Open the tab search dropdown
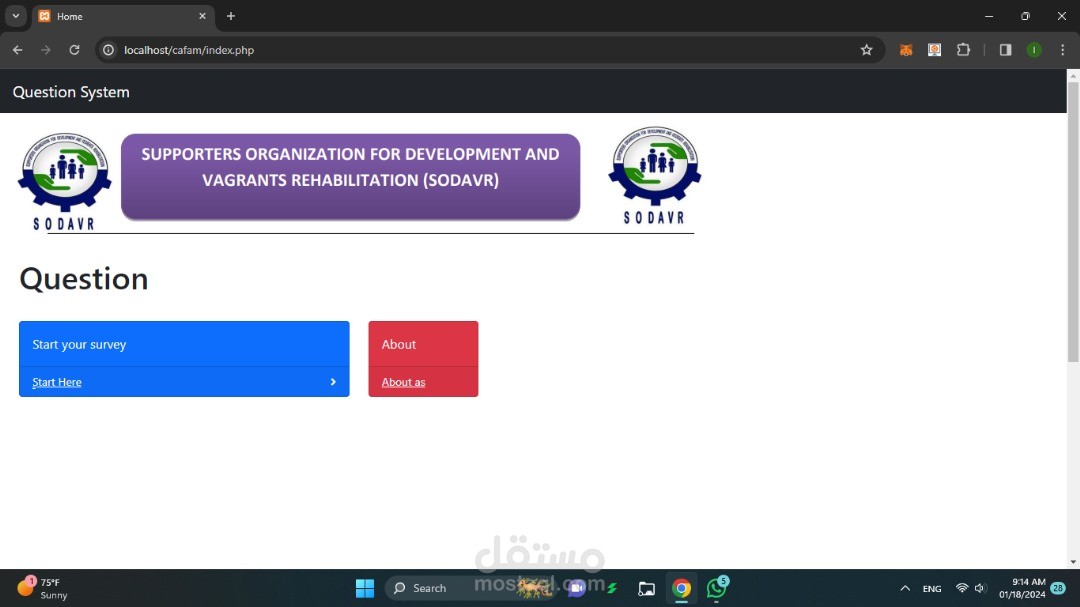1080x607 pixels. coord(15,16)
